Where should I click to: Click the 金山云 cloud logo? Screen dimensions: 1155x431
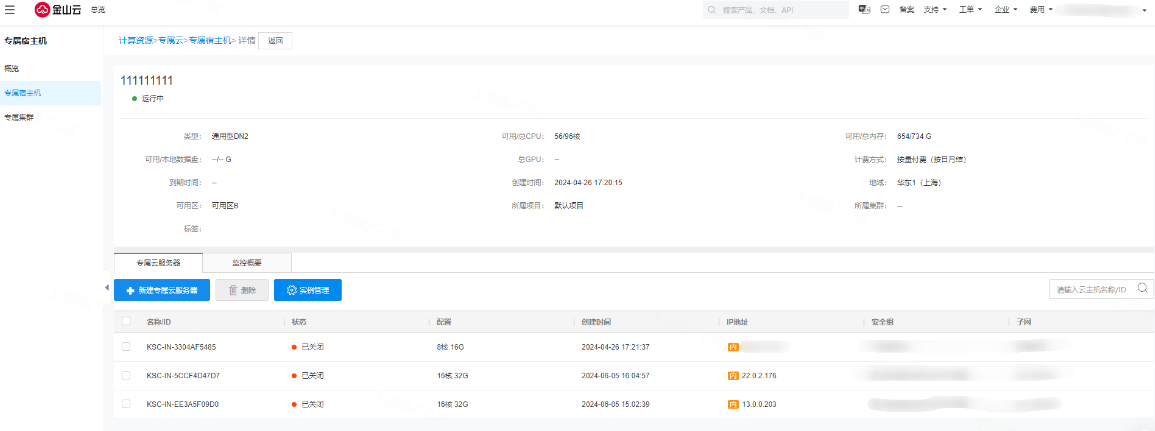tap(59, 10)
